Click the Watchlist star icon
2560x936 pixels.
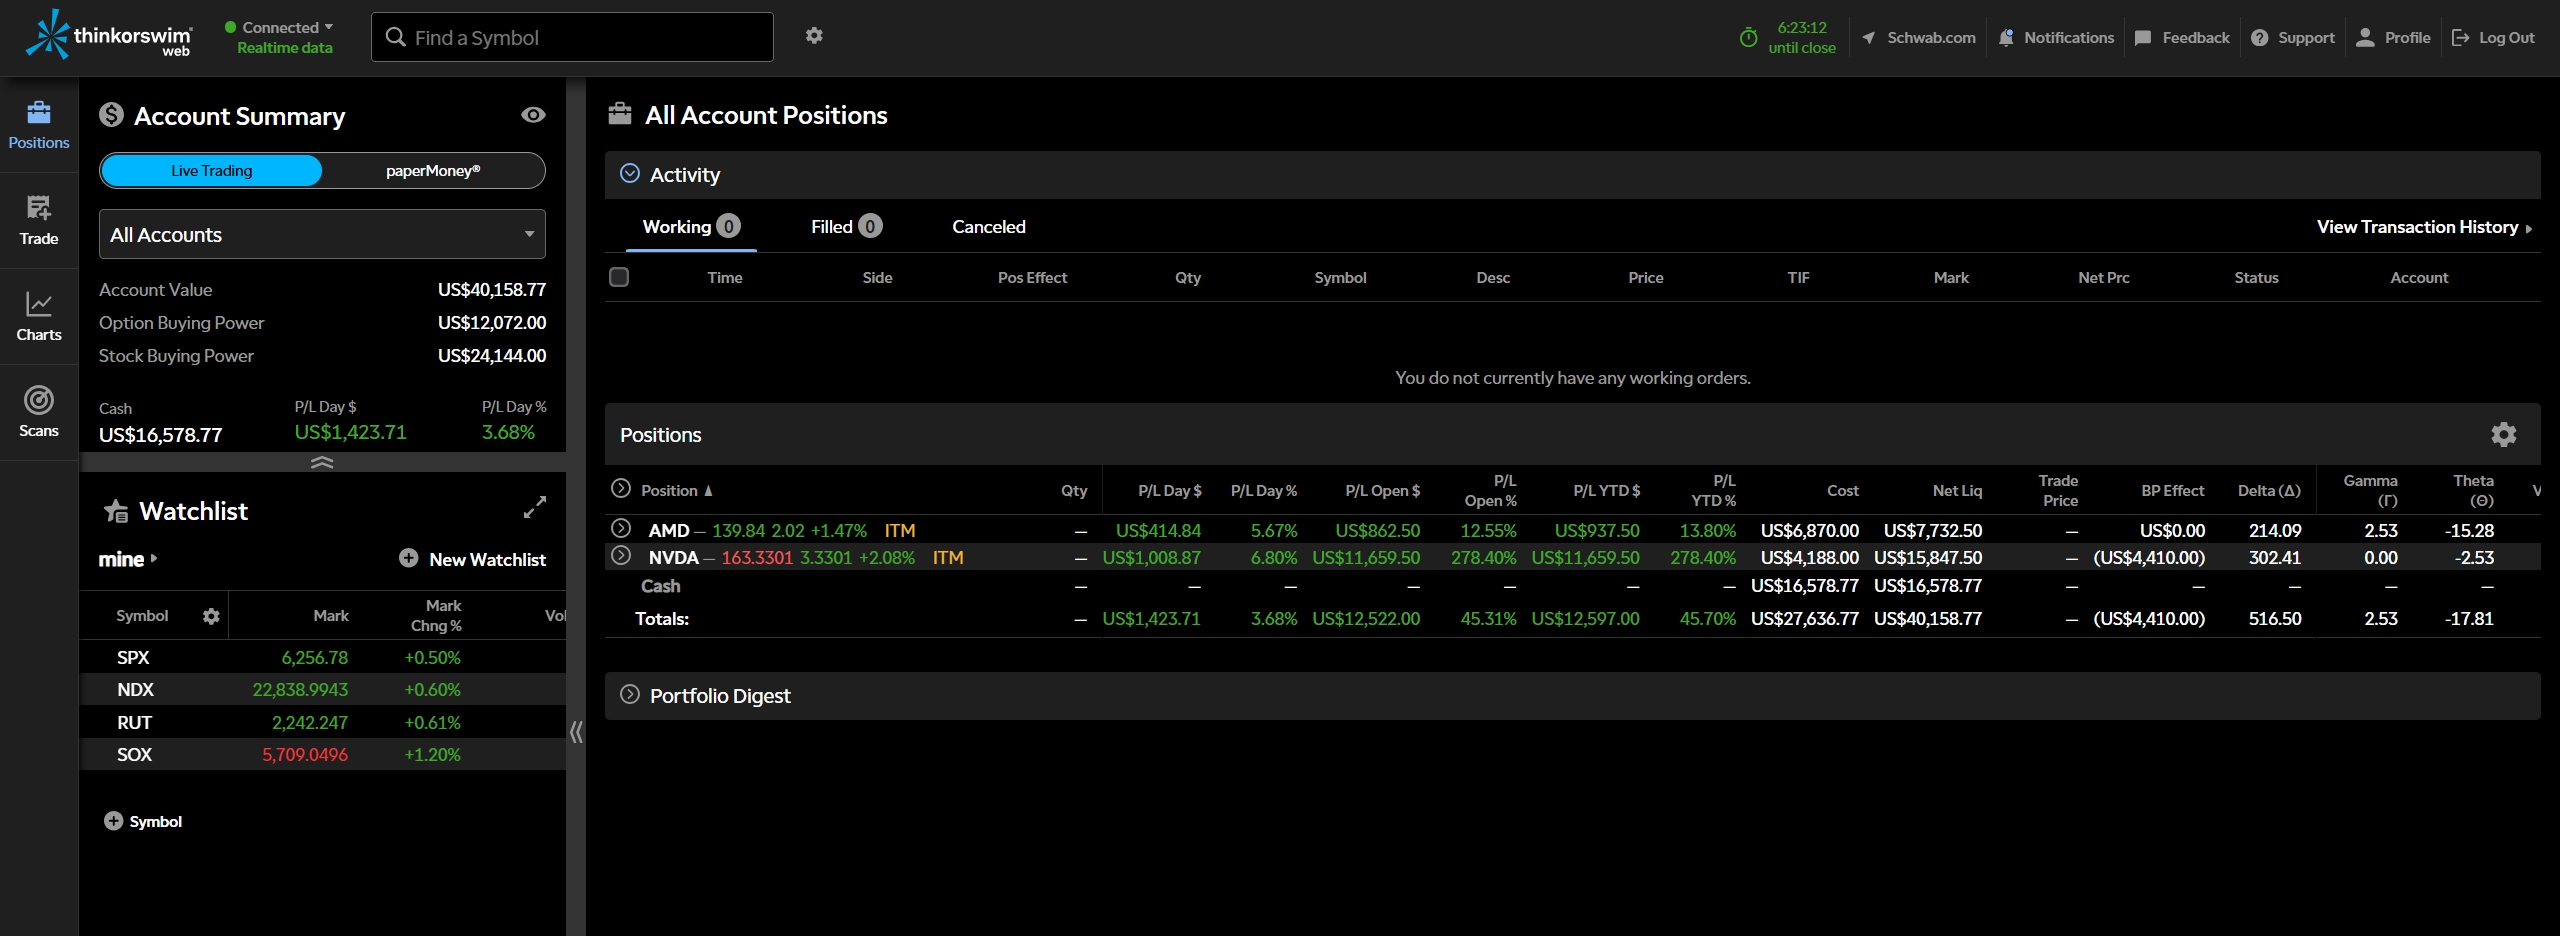(116, 511)
